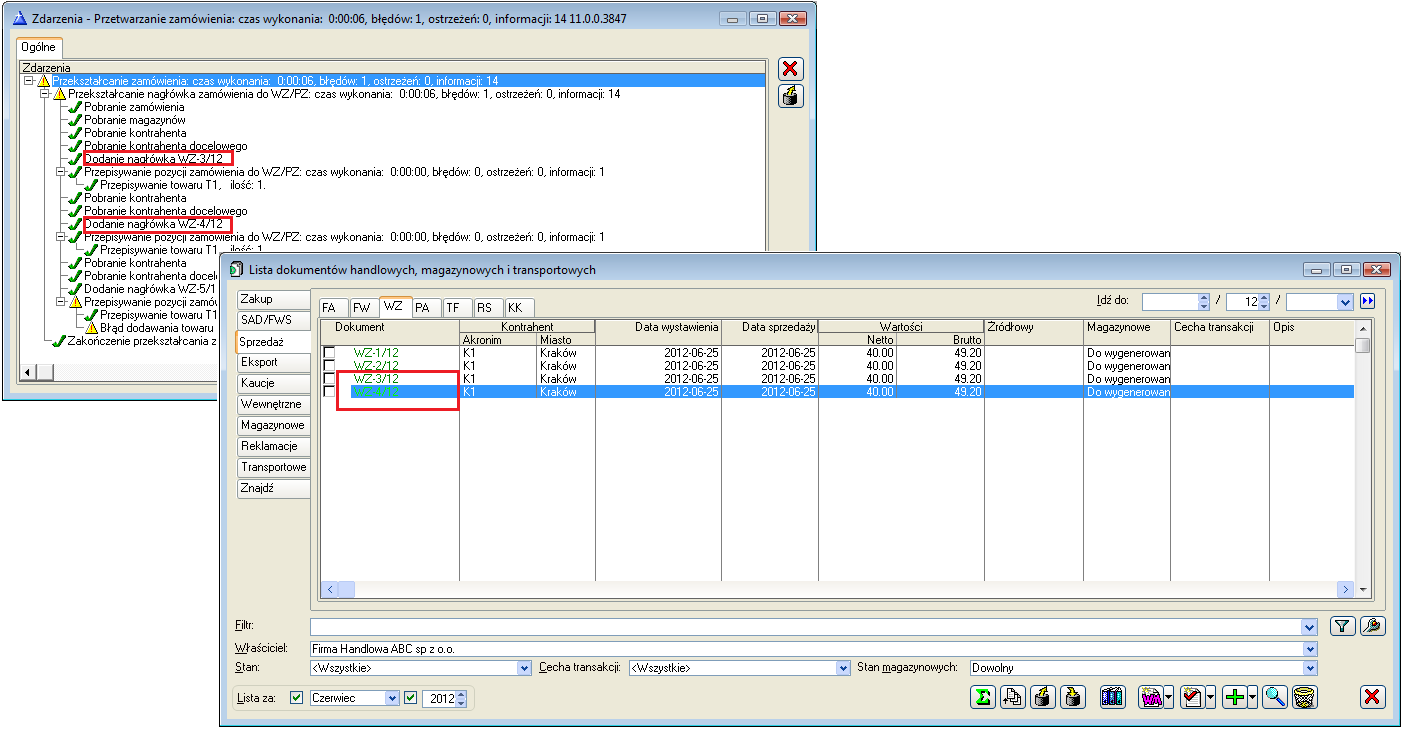The height and width of the screenshot is (730, 1404).
Task: Select the WZ-2/12 document entry
Action: [375, 366]
